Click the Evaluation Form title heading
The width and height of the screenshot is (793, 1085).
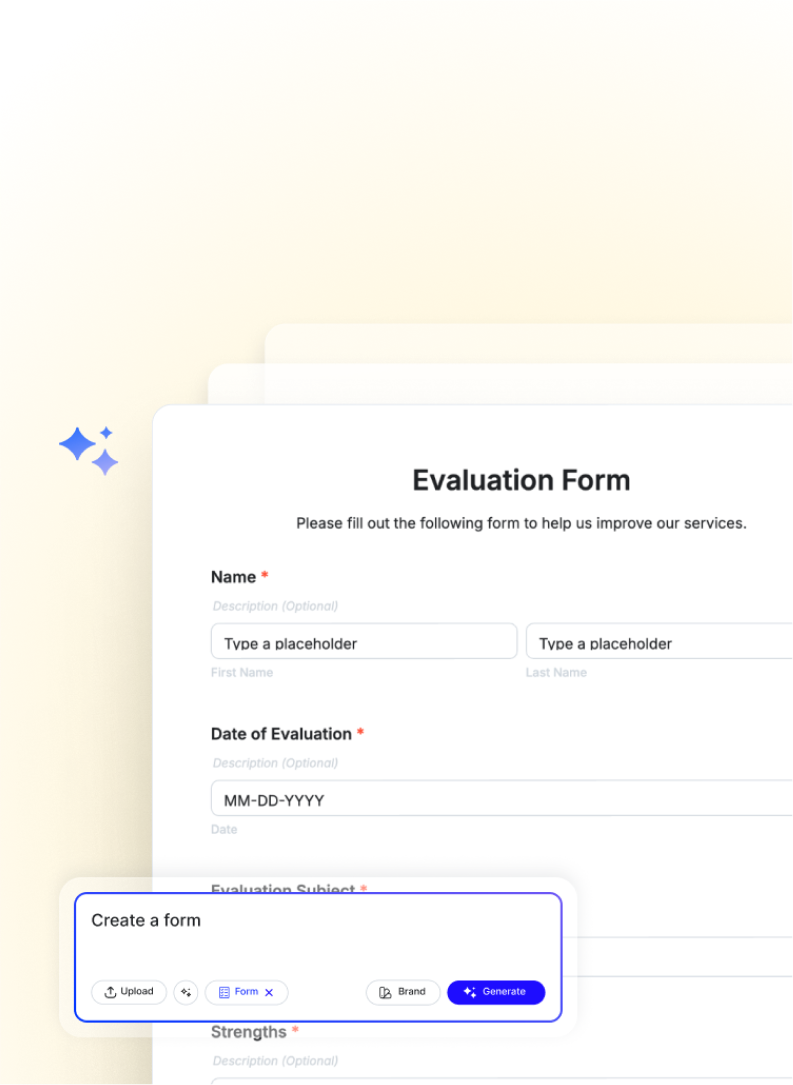pyautogui.click(x=521, y=480)
